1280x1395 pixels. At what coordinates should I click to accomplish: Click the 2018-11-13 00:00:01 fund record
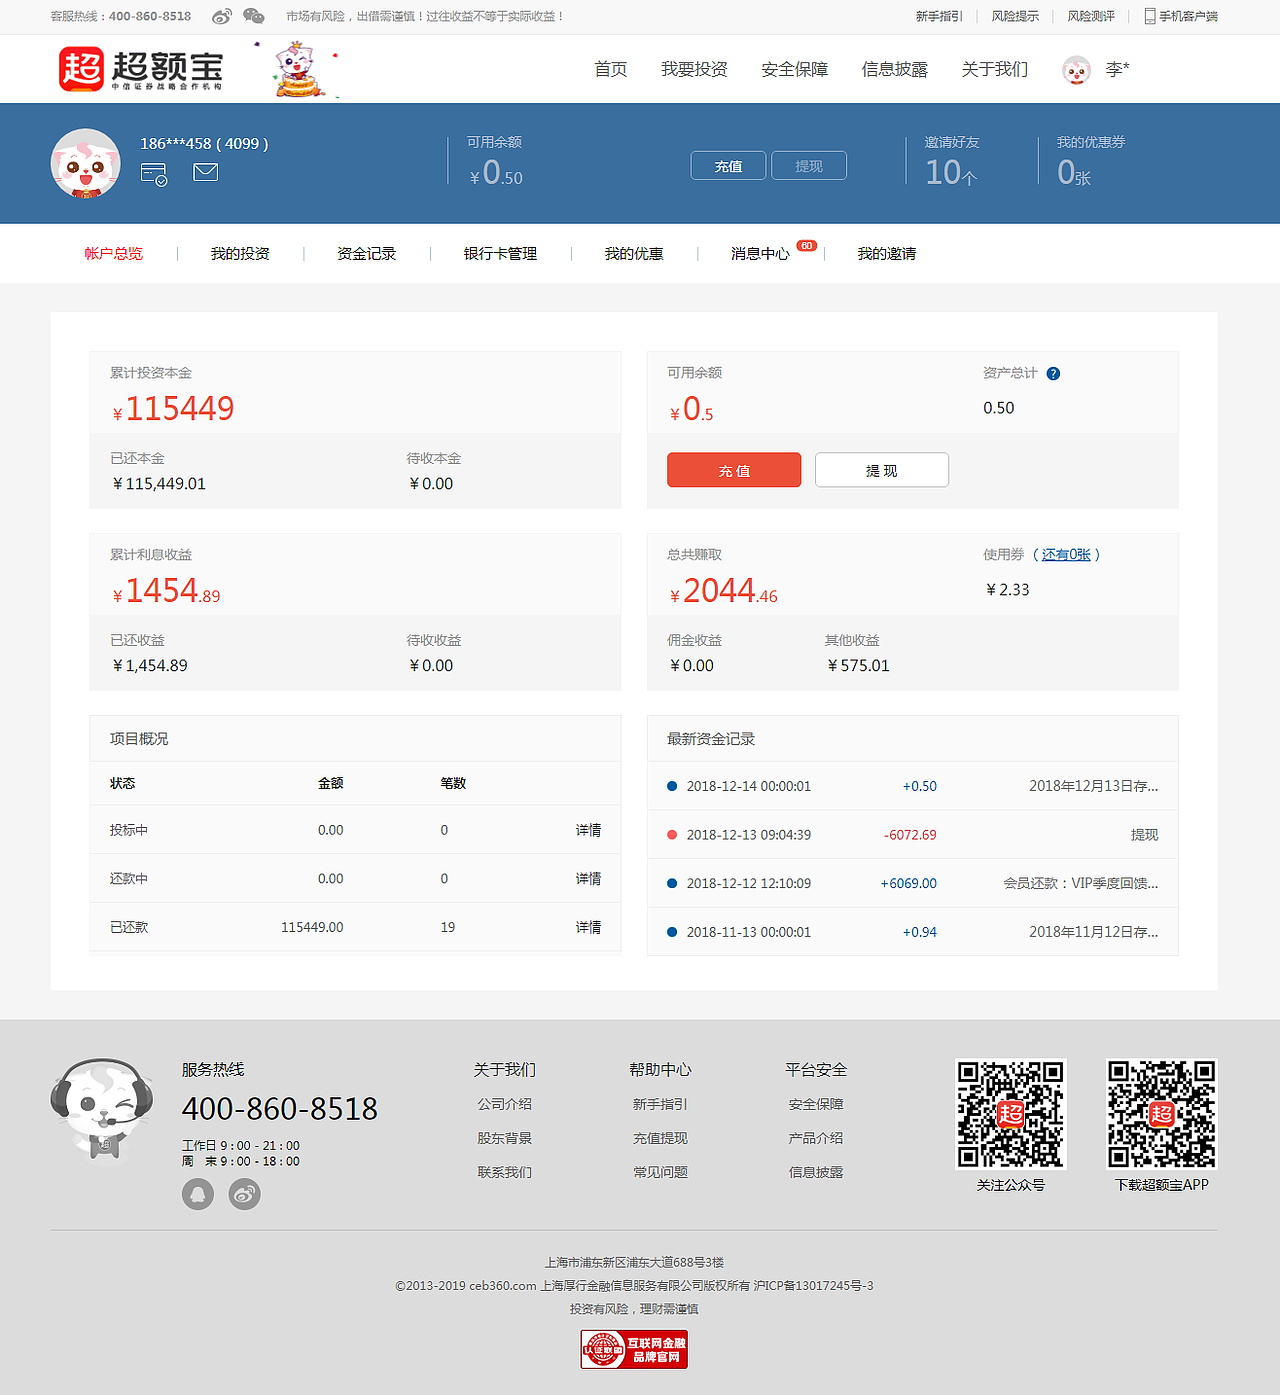point(913,932)
